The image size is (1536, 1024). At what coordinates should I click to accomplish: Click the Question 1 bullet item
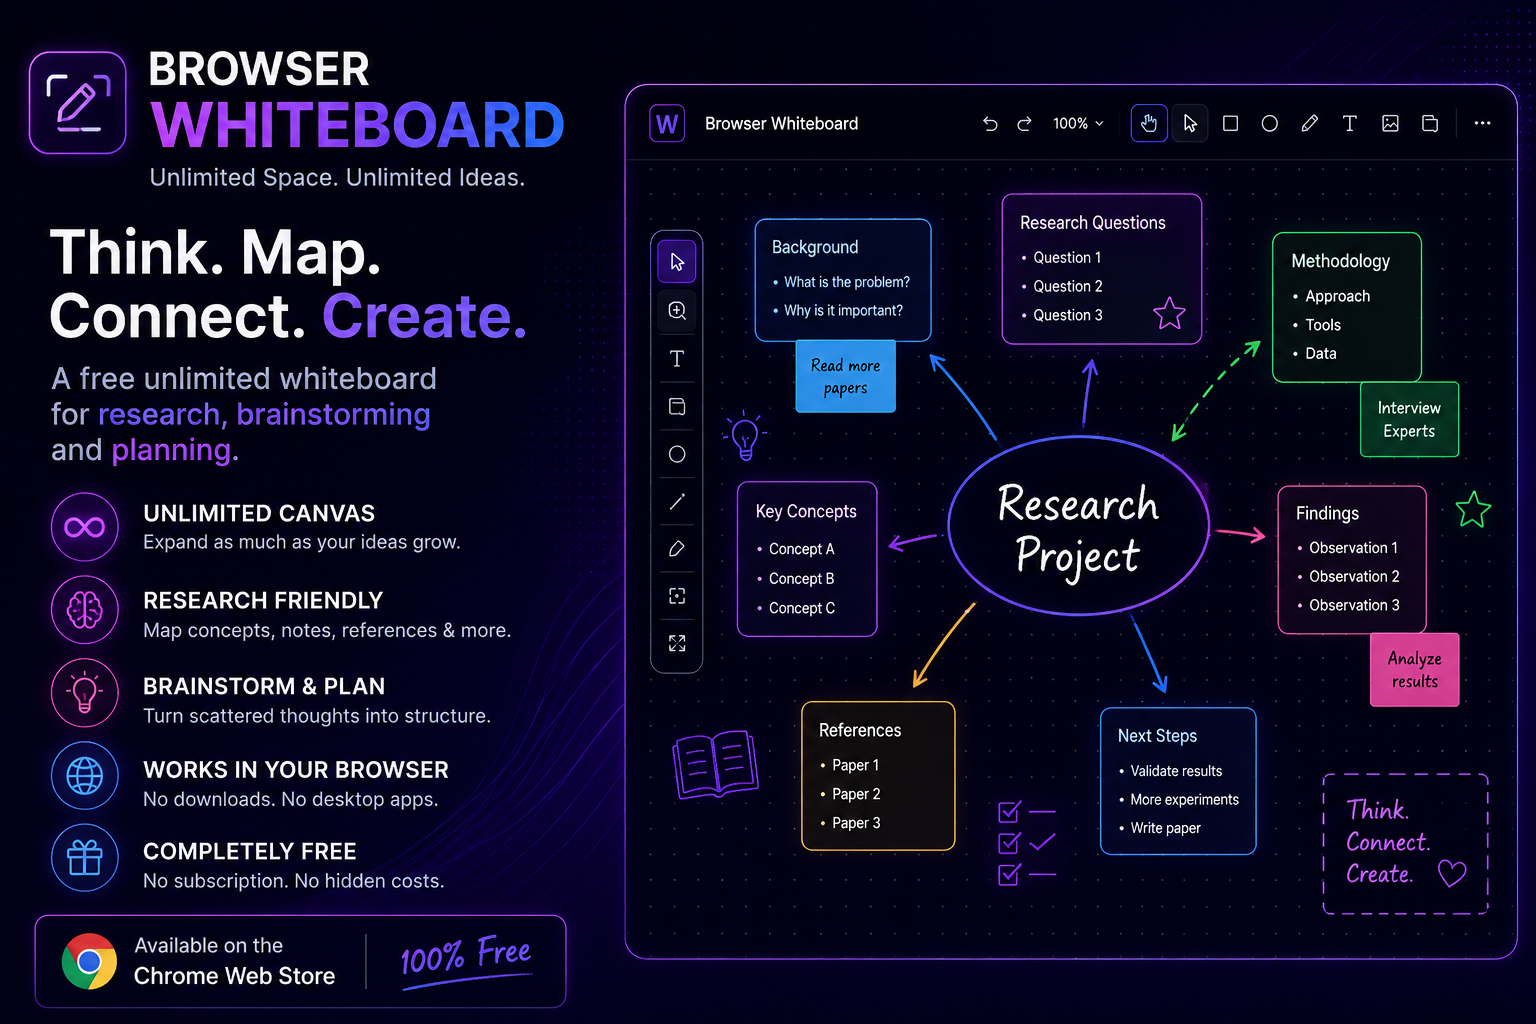[x=1061, y=258]
